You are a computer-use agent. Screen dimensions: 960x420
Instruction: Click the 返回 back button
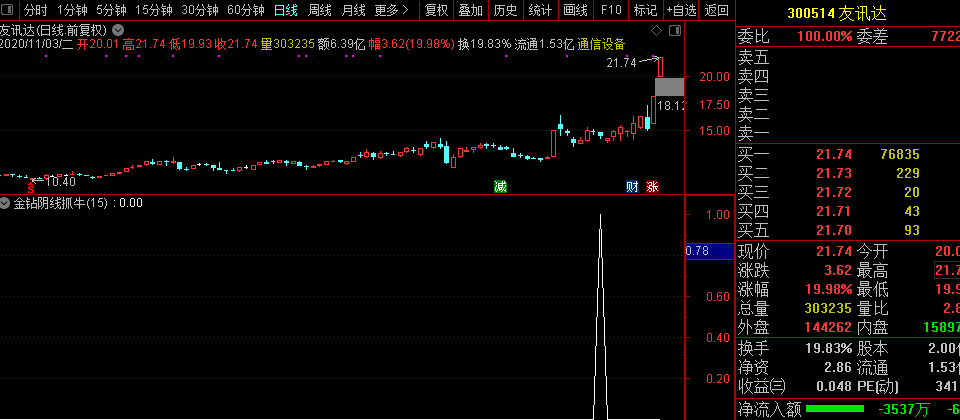717,11
